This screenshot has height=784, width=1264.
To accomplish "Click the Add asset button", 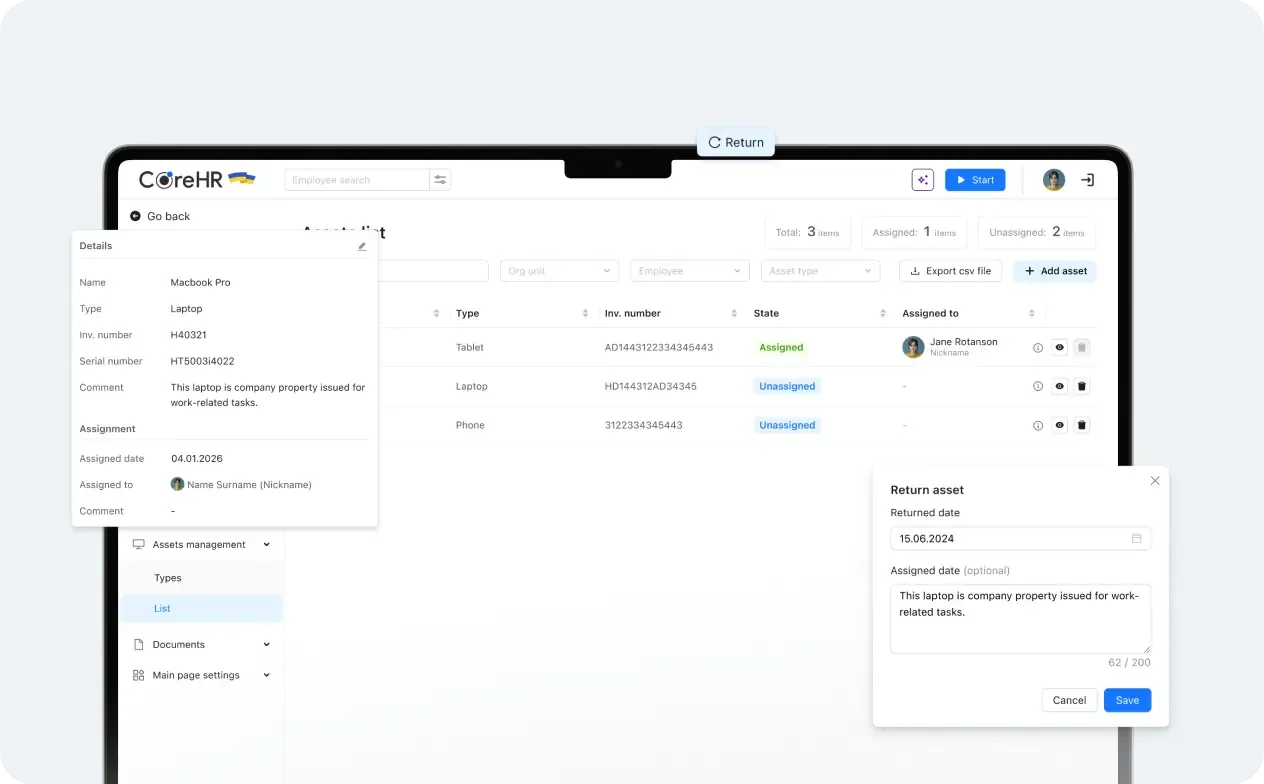I will pyautogui.click(x=1055, y=271).
